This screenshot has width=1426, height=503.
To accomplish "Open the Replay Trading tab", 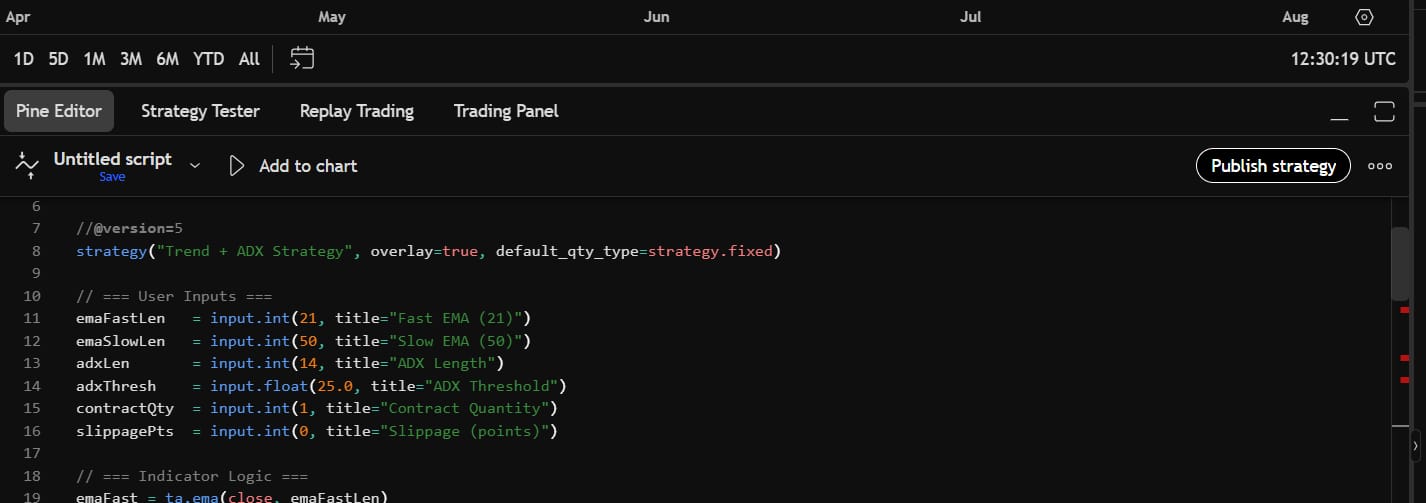I will coord(357,111).
